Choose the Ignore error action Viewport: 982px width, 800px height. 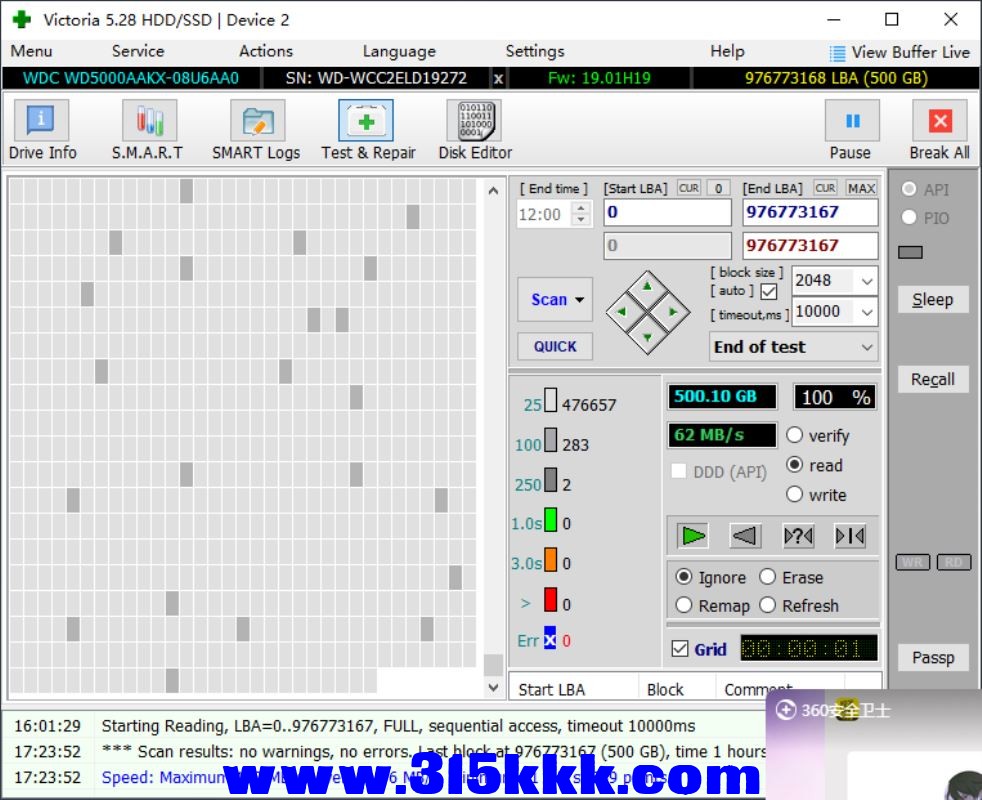[x=684, y=576]
